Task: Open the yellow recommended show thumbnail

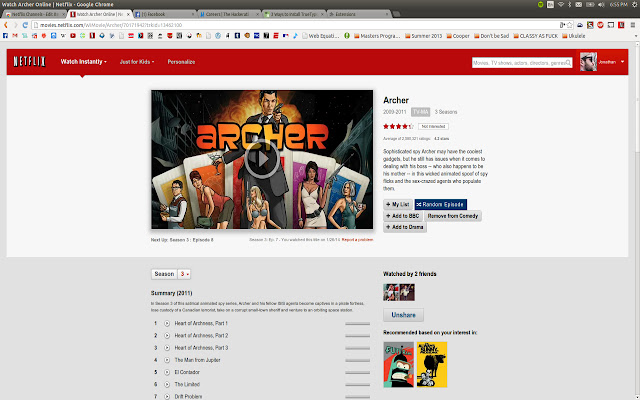Action: click(x=432, y=364)
